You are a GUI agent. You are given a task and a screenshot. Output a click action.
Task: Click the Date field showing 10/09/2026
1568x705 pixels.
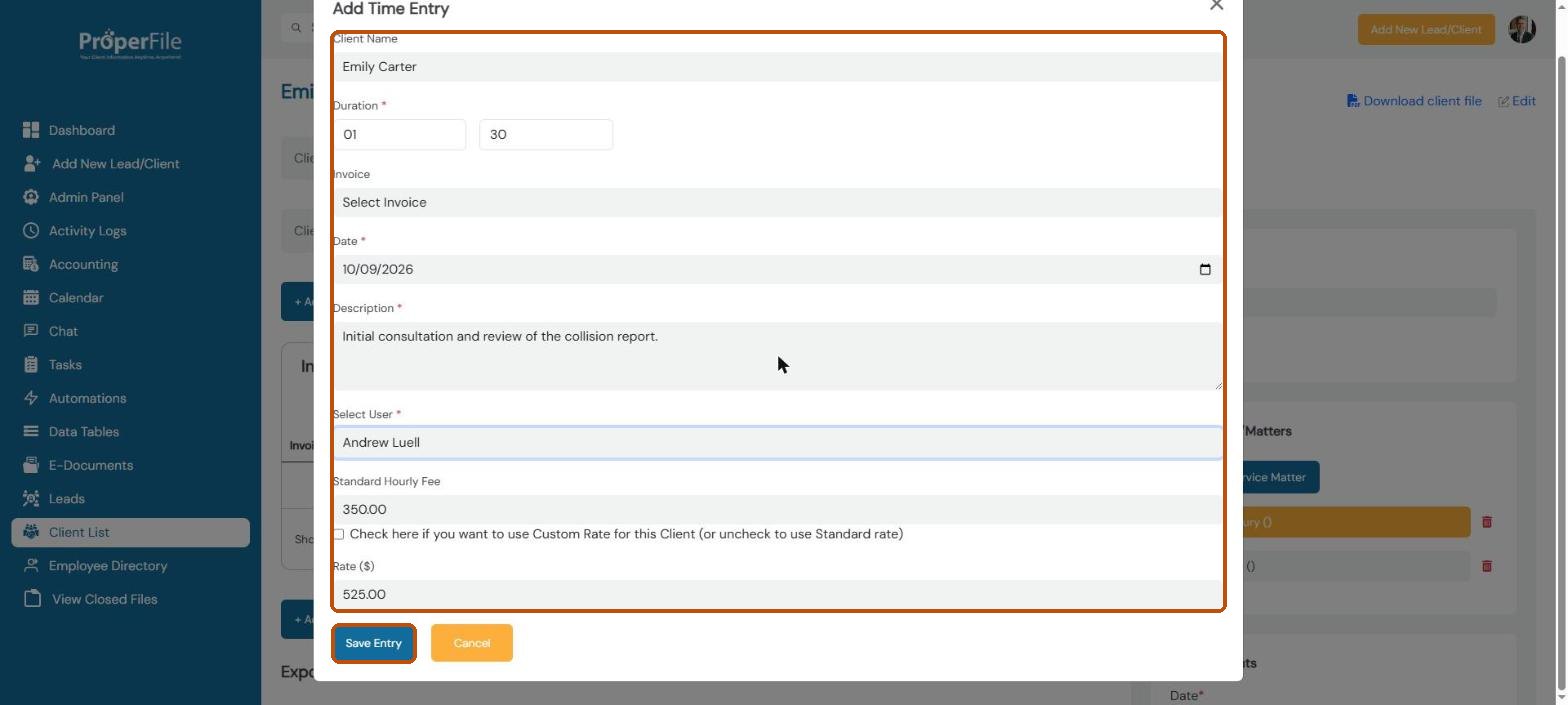pos(778,269)
